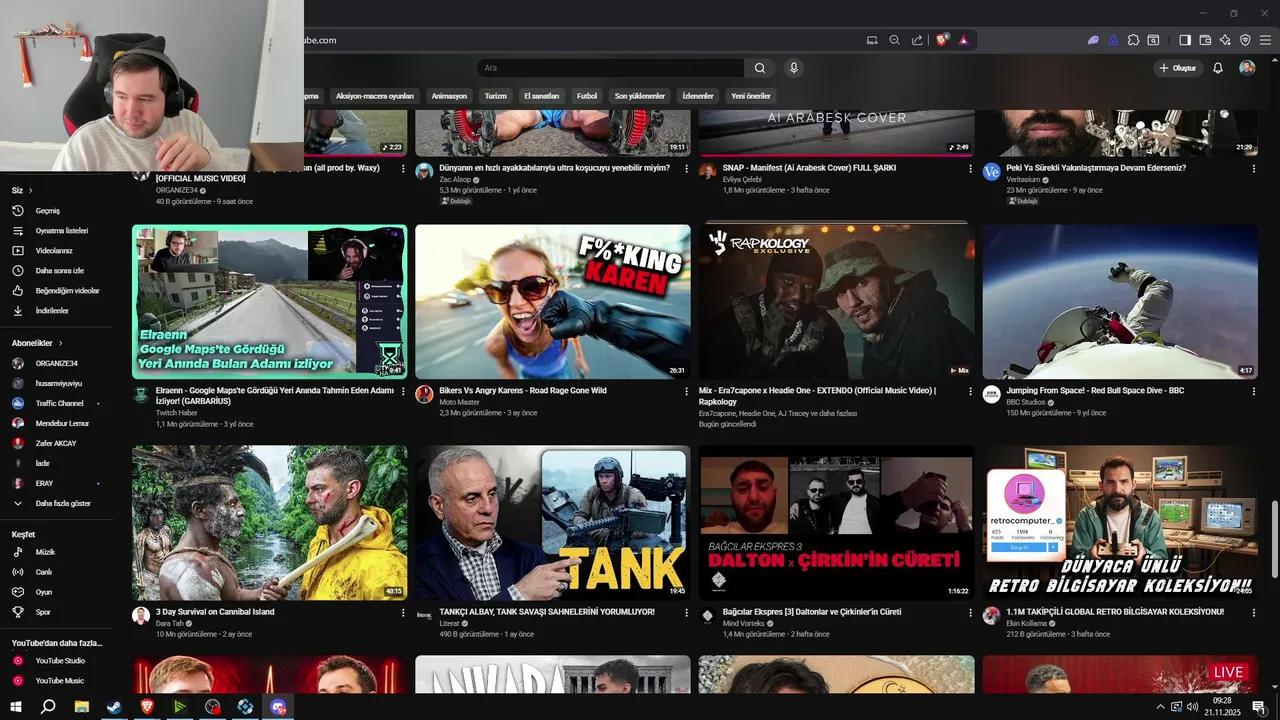Select Animasyon filter chip
1280x720 pixels.
coord(449,96)
